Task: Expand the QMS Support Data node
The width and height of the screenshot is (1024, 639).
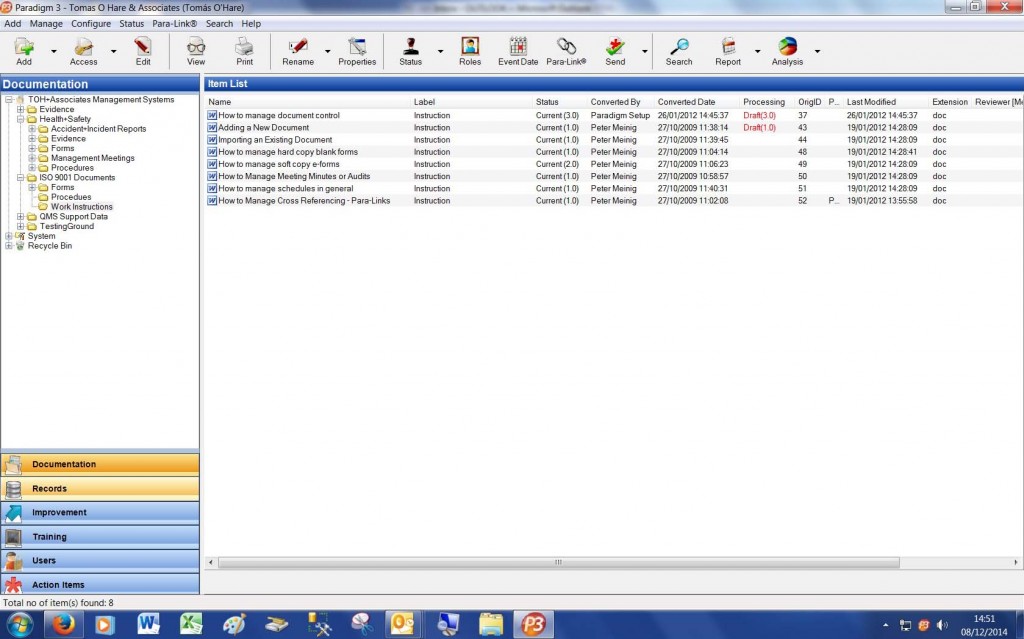Action: coord(20,216)
